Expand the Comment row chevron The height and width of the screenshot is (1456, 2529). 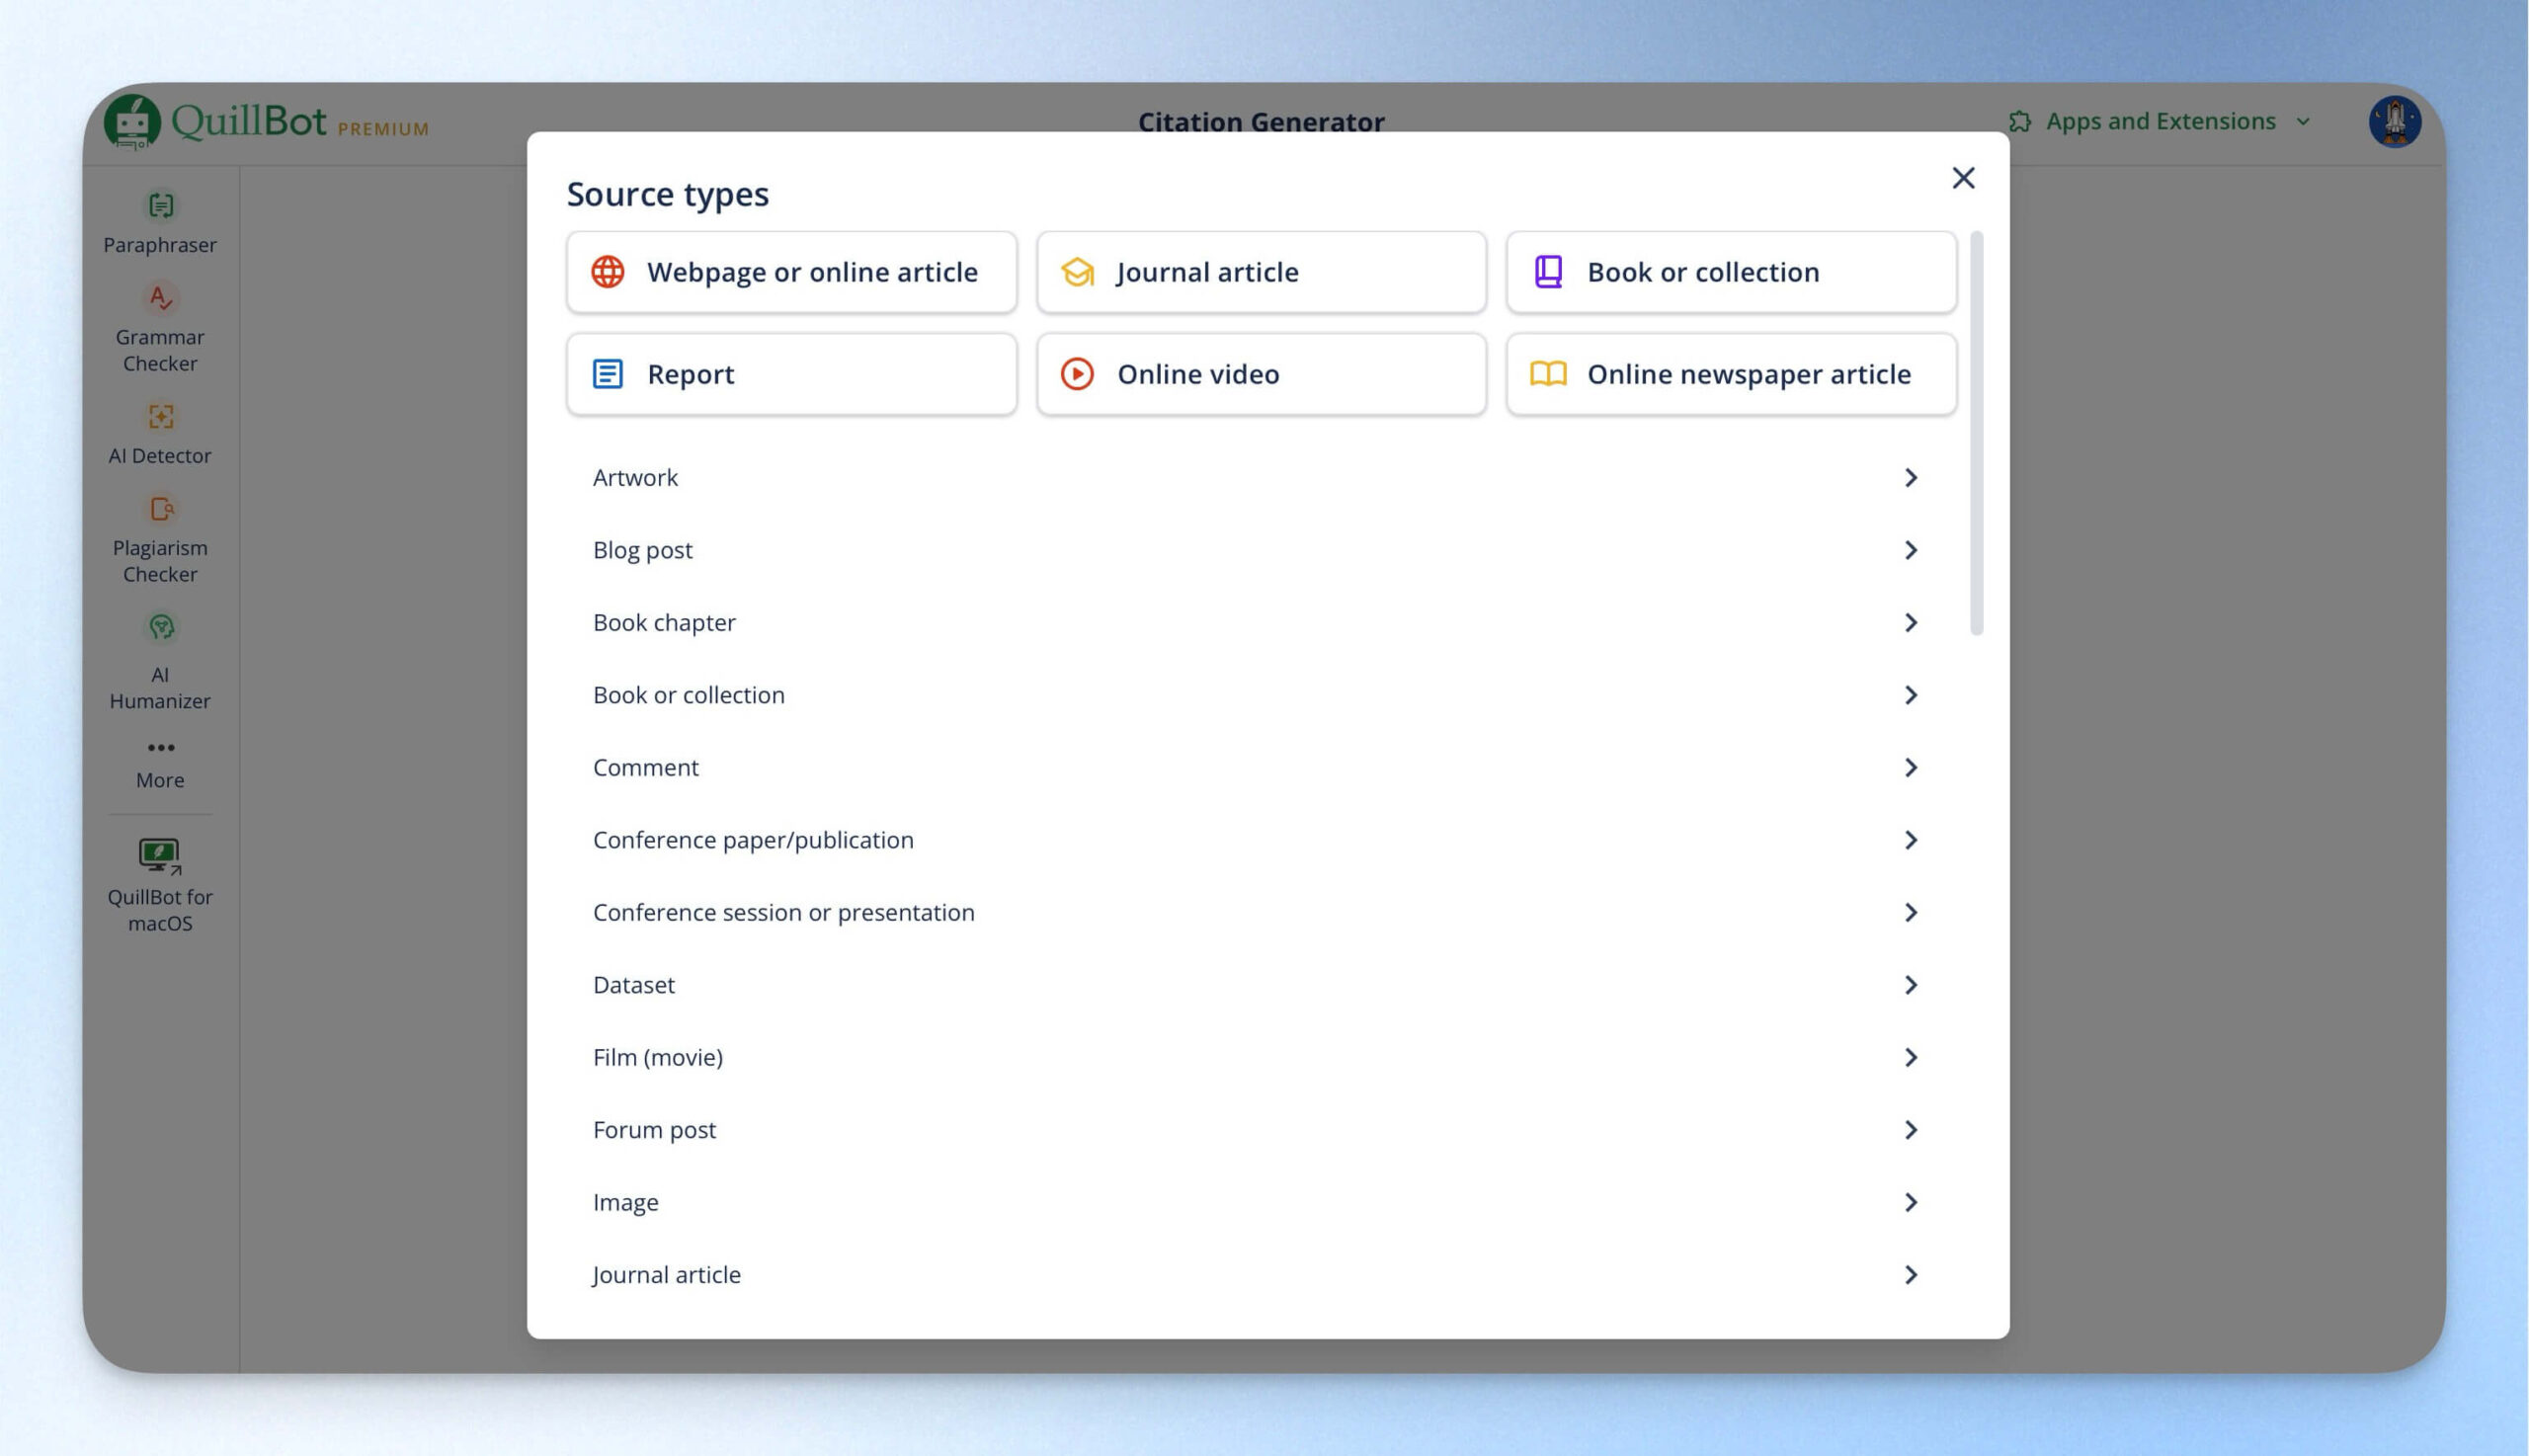pos(1910,768)
